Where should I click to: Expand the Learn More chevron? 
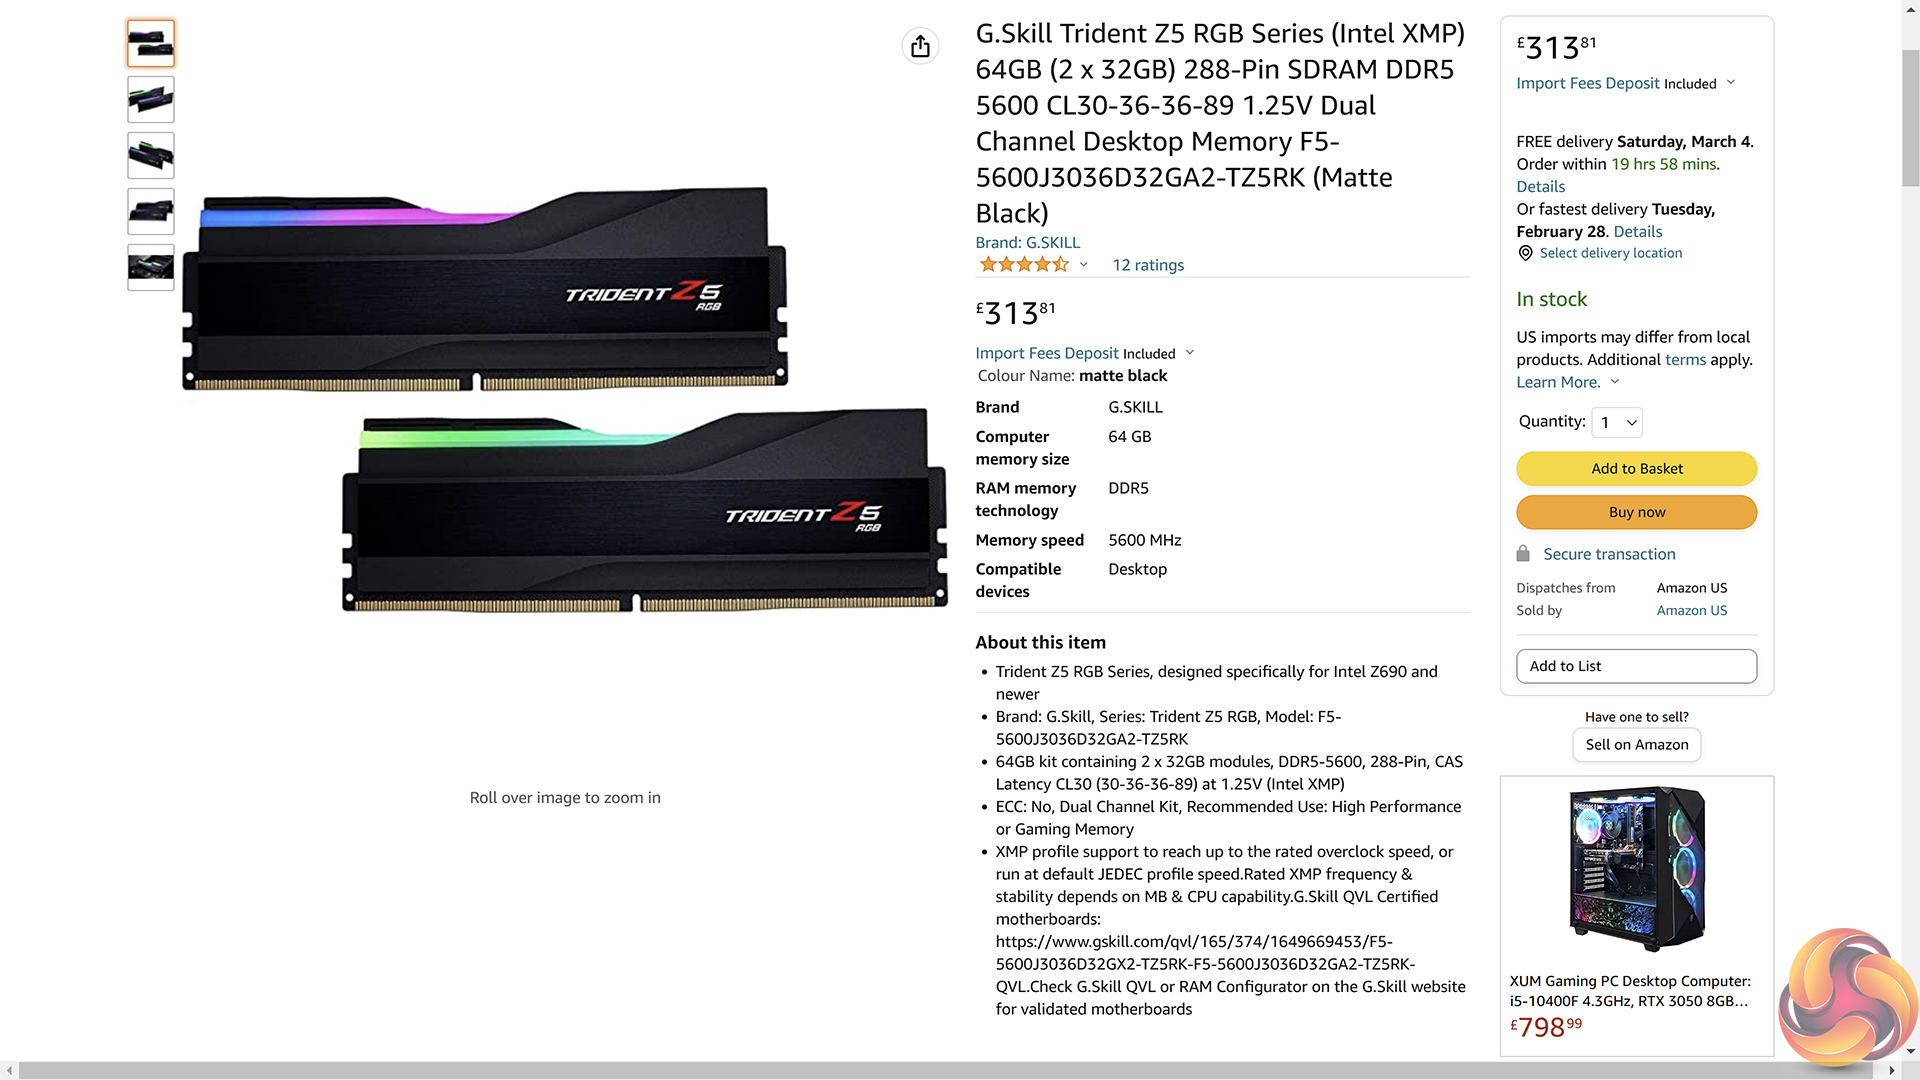1614,382
